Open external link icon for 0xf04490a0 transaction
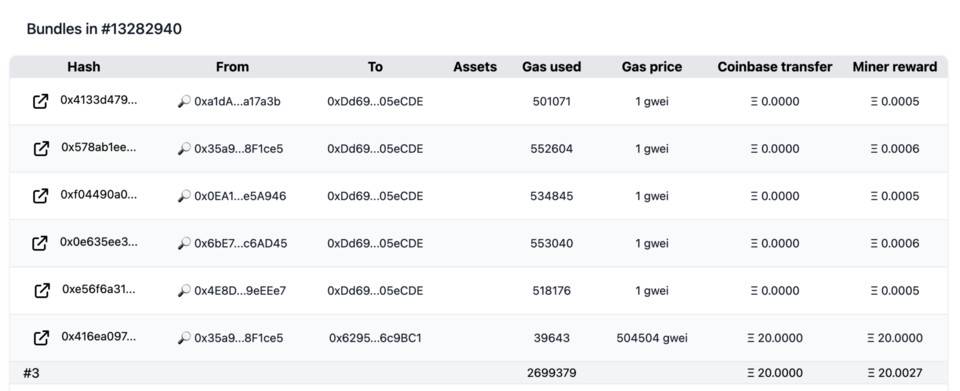This screenshot has width=960, height=391. [40, 196]
